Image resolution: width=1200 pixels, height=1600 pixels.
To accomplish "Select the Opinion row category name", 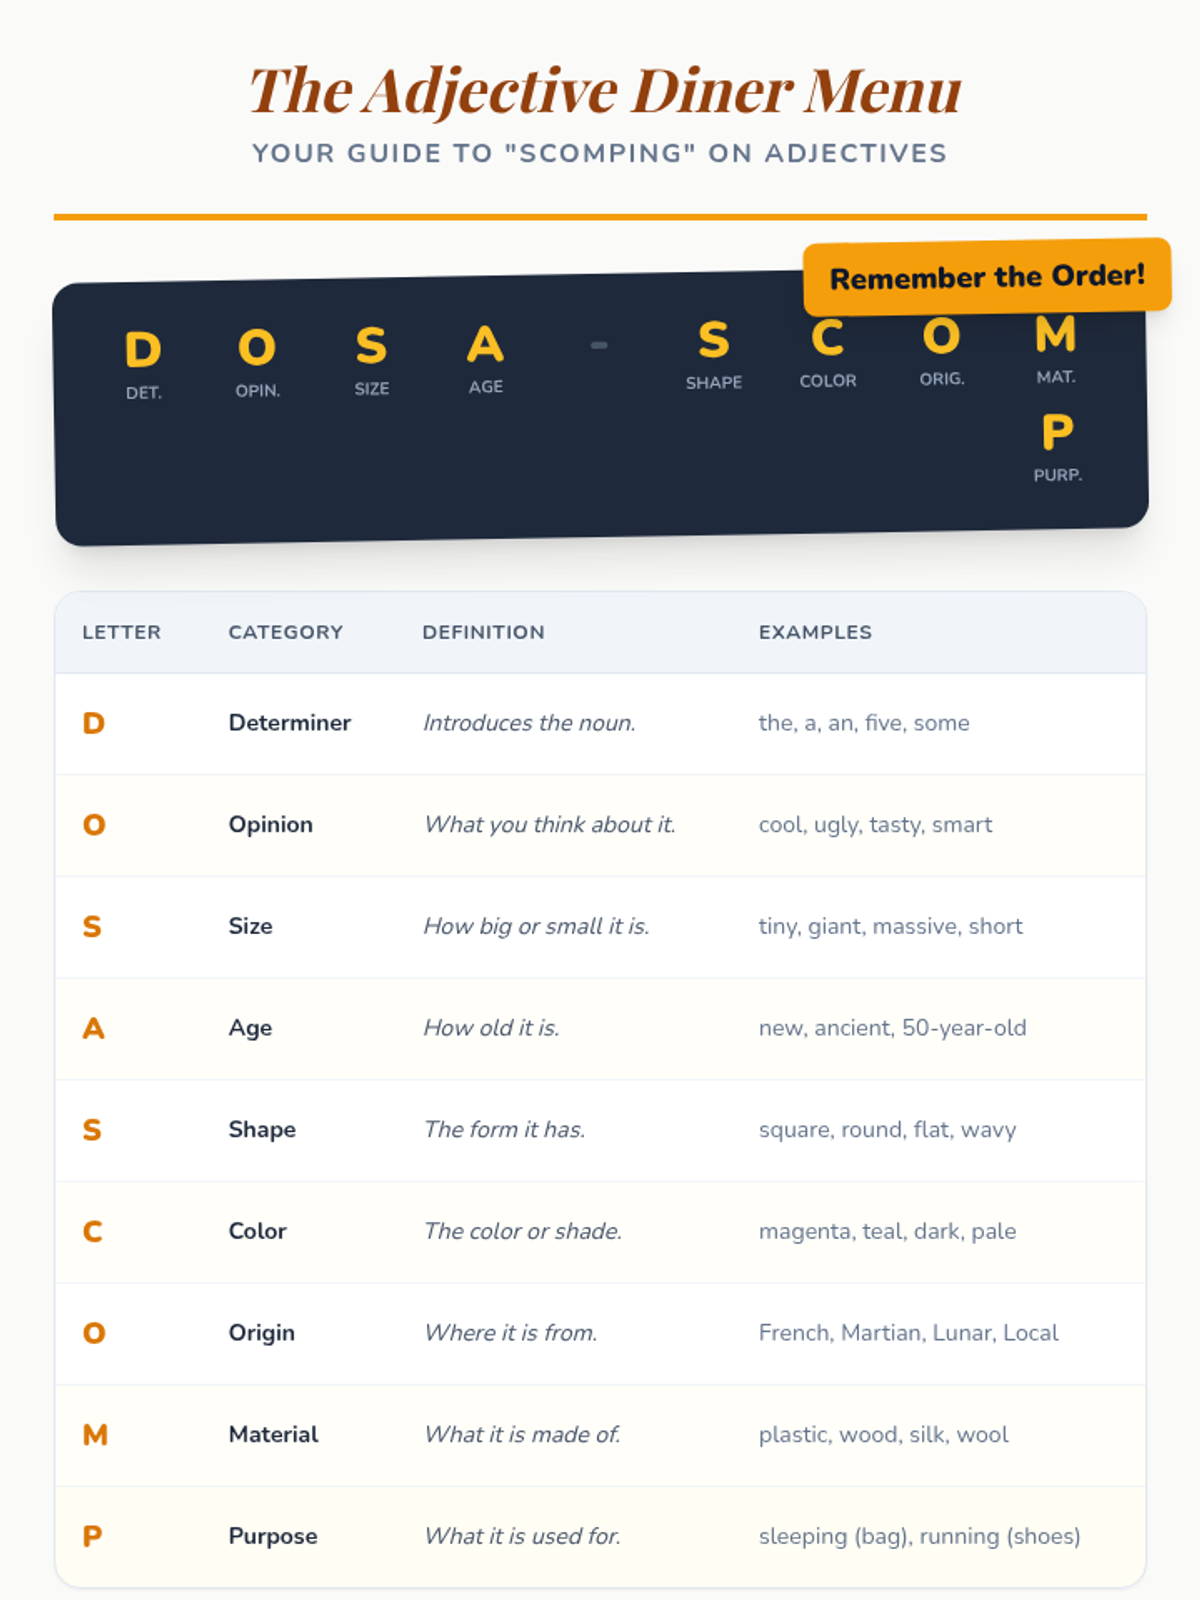I will click(x=270, y=824).
